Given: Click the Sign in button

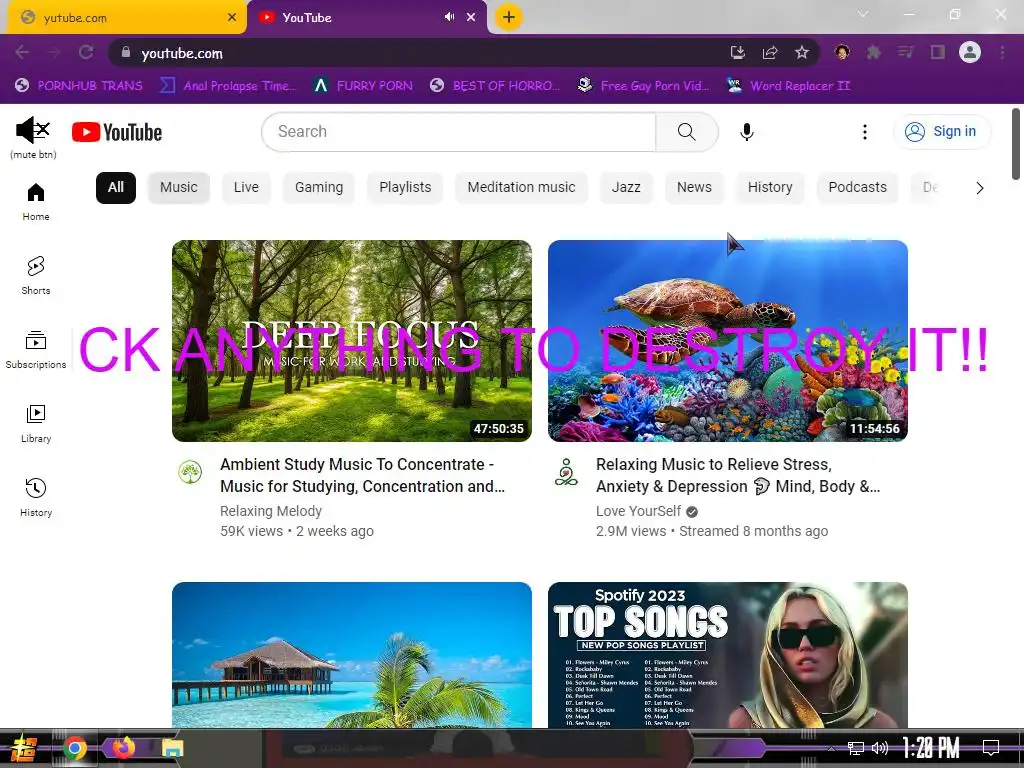Looking at the screenshot, I should (x=941, y=131).
